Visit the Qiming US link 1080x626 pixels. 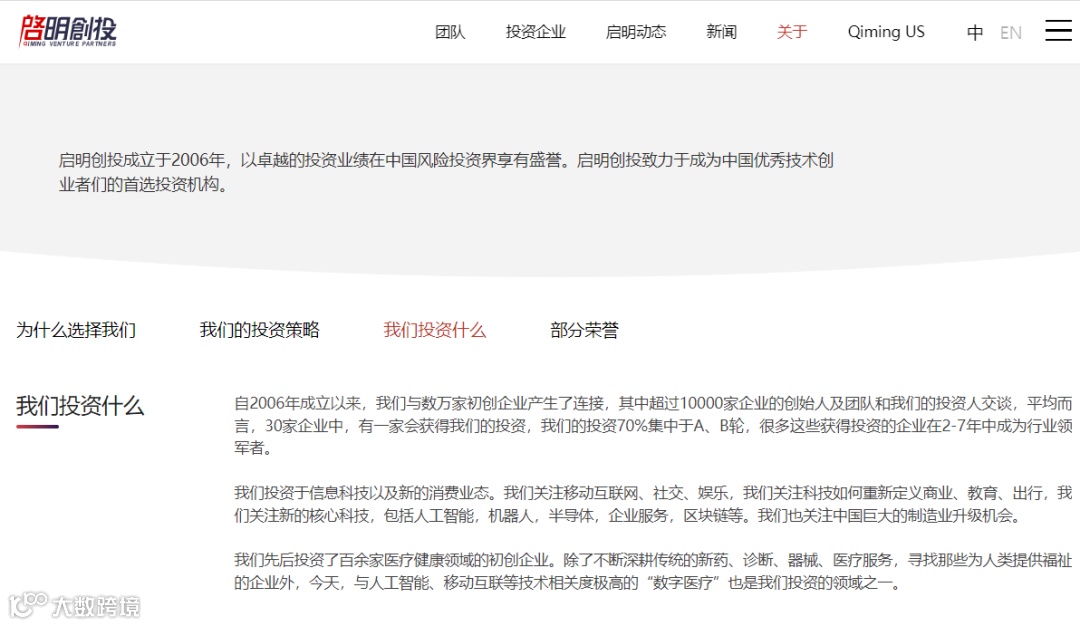[886, 32]
